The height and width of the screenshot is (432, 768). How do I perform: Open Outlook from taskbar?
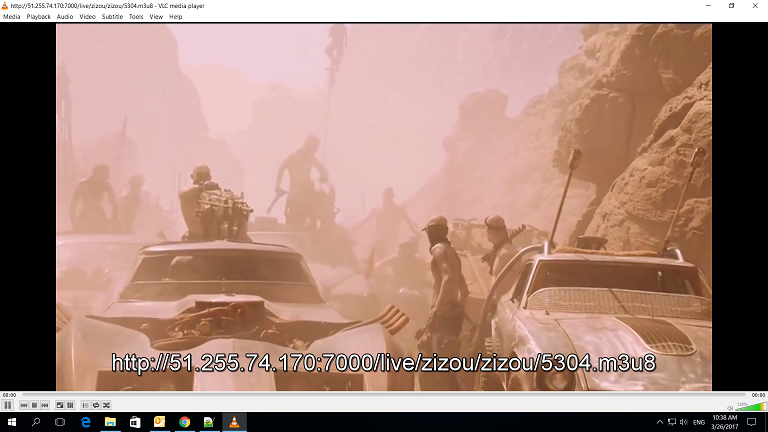tap(160, 422)
